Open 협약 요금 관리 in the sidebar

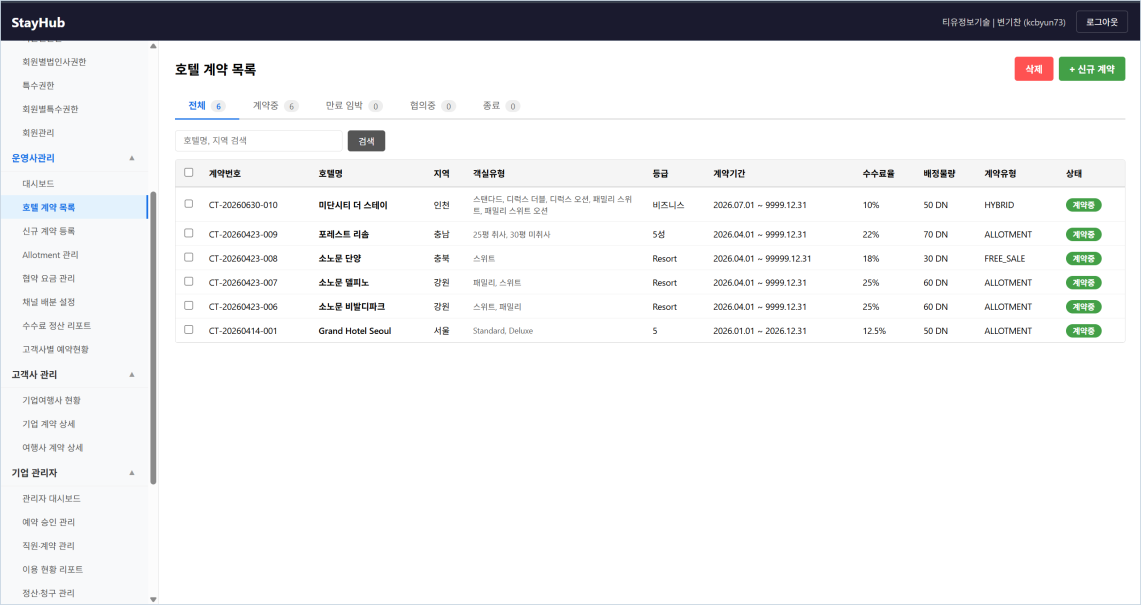click(x=49, y=278)
